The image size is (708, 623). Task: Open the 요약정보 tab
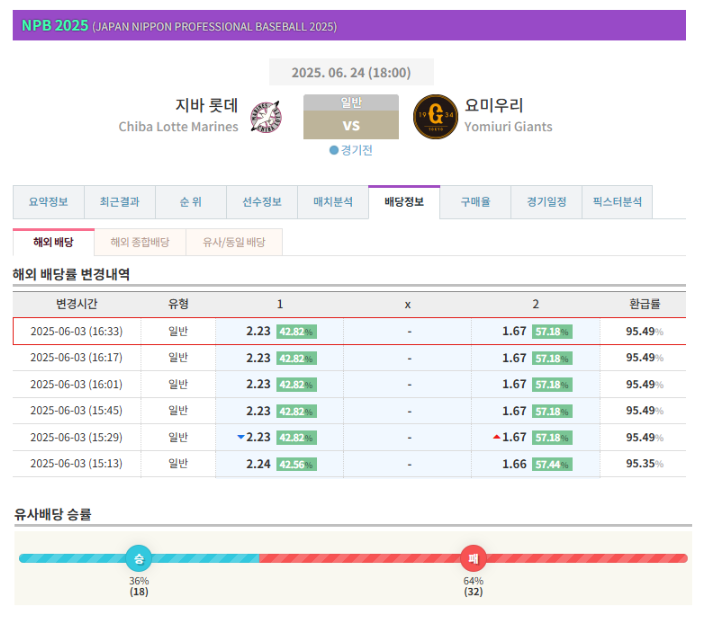point(48,202)
